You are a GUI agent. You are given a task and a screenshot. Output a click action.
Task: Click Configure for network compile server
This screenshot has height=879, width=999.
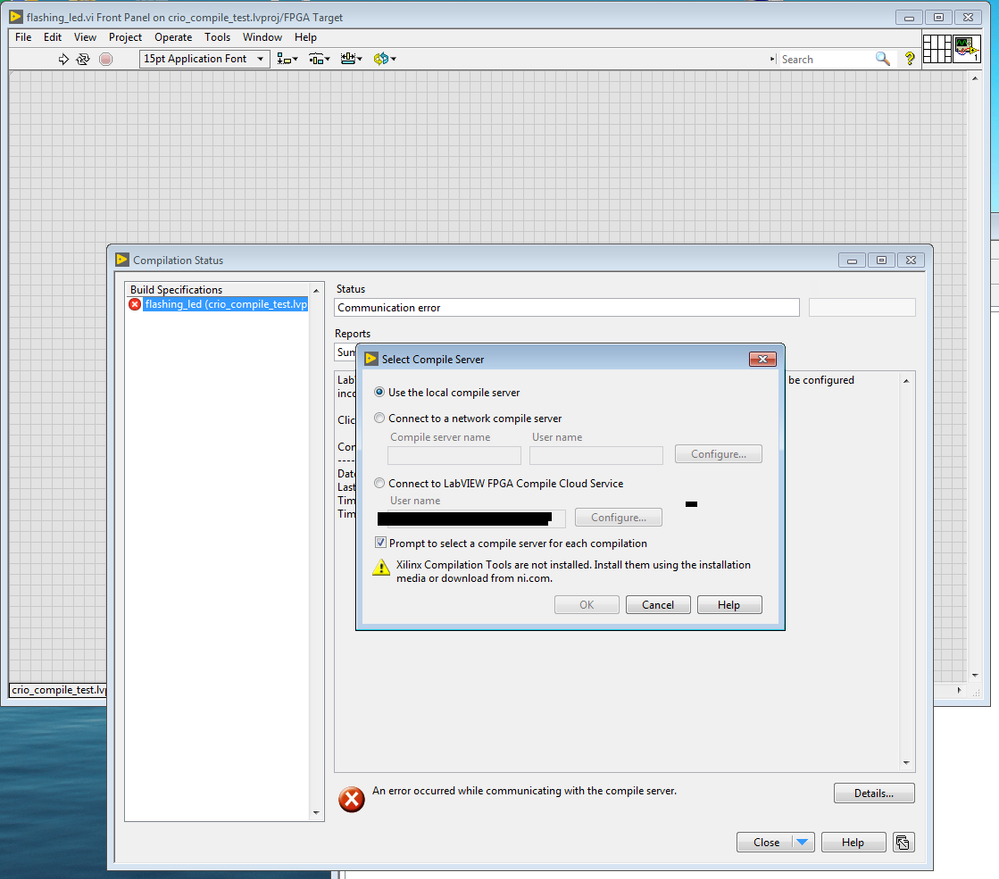718,454
